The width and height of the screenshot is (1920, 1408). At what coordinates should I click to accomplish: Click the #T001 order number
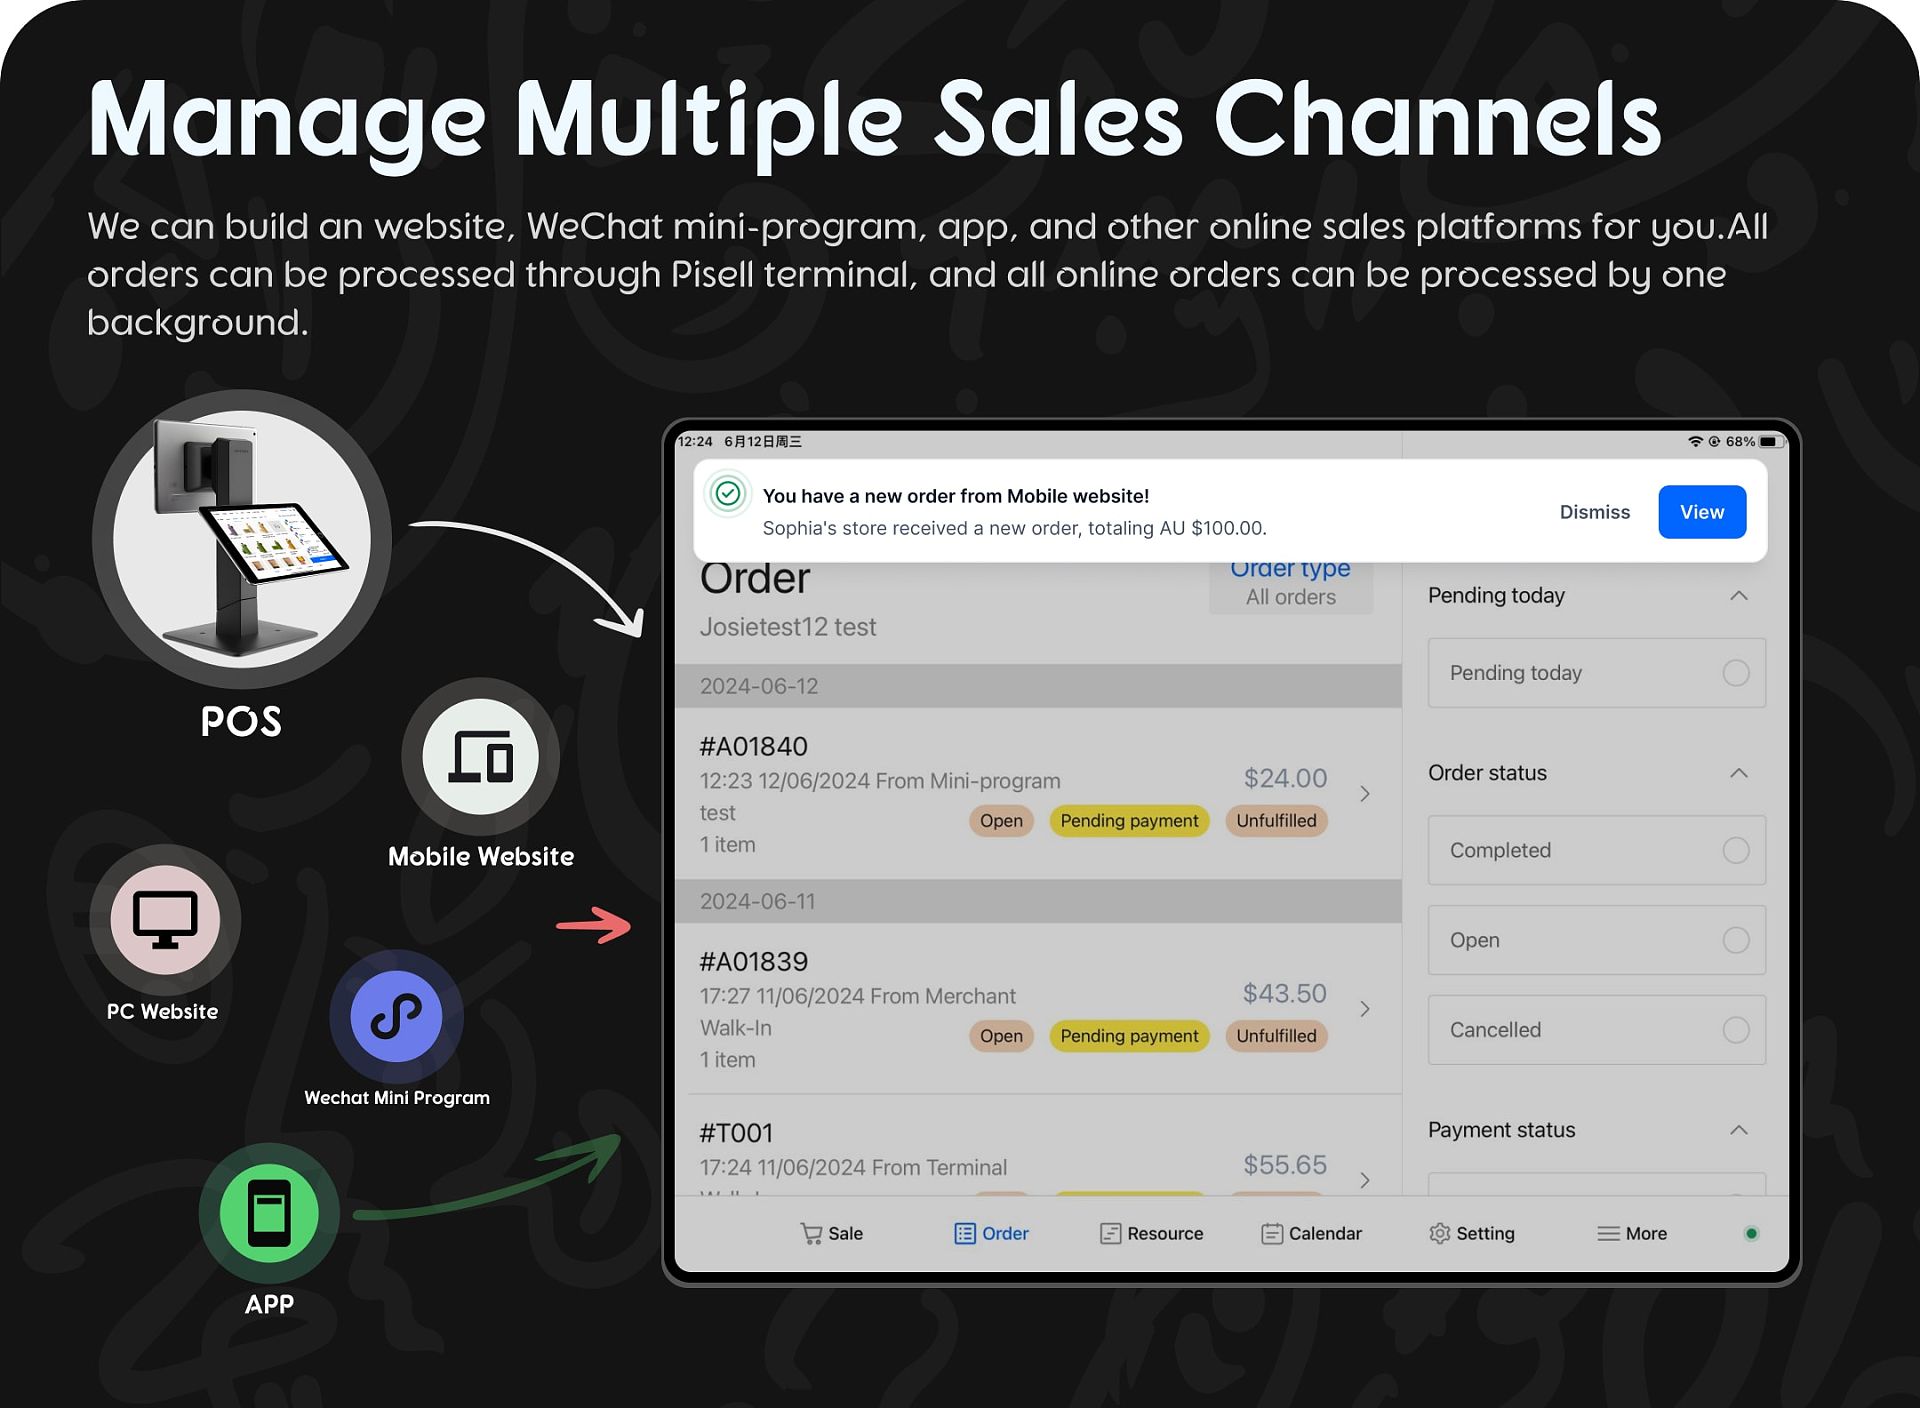(736, 1133)
